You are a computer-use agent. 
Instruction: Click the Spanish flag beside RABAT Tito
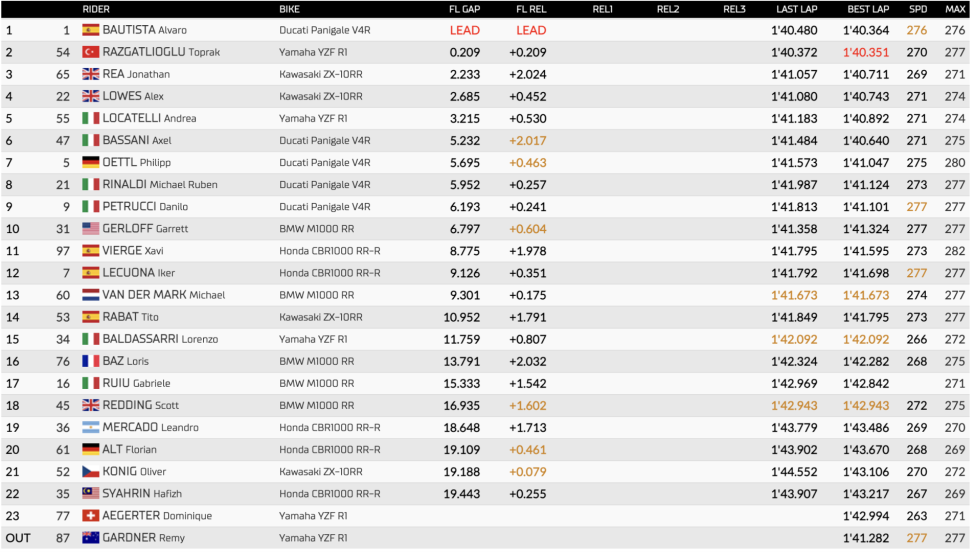coord(91,317)
